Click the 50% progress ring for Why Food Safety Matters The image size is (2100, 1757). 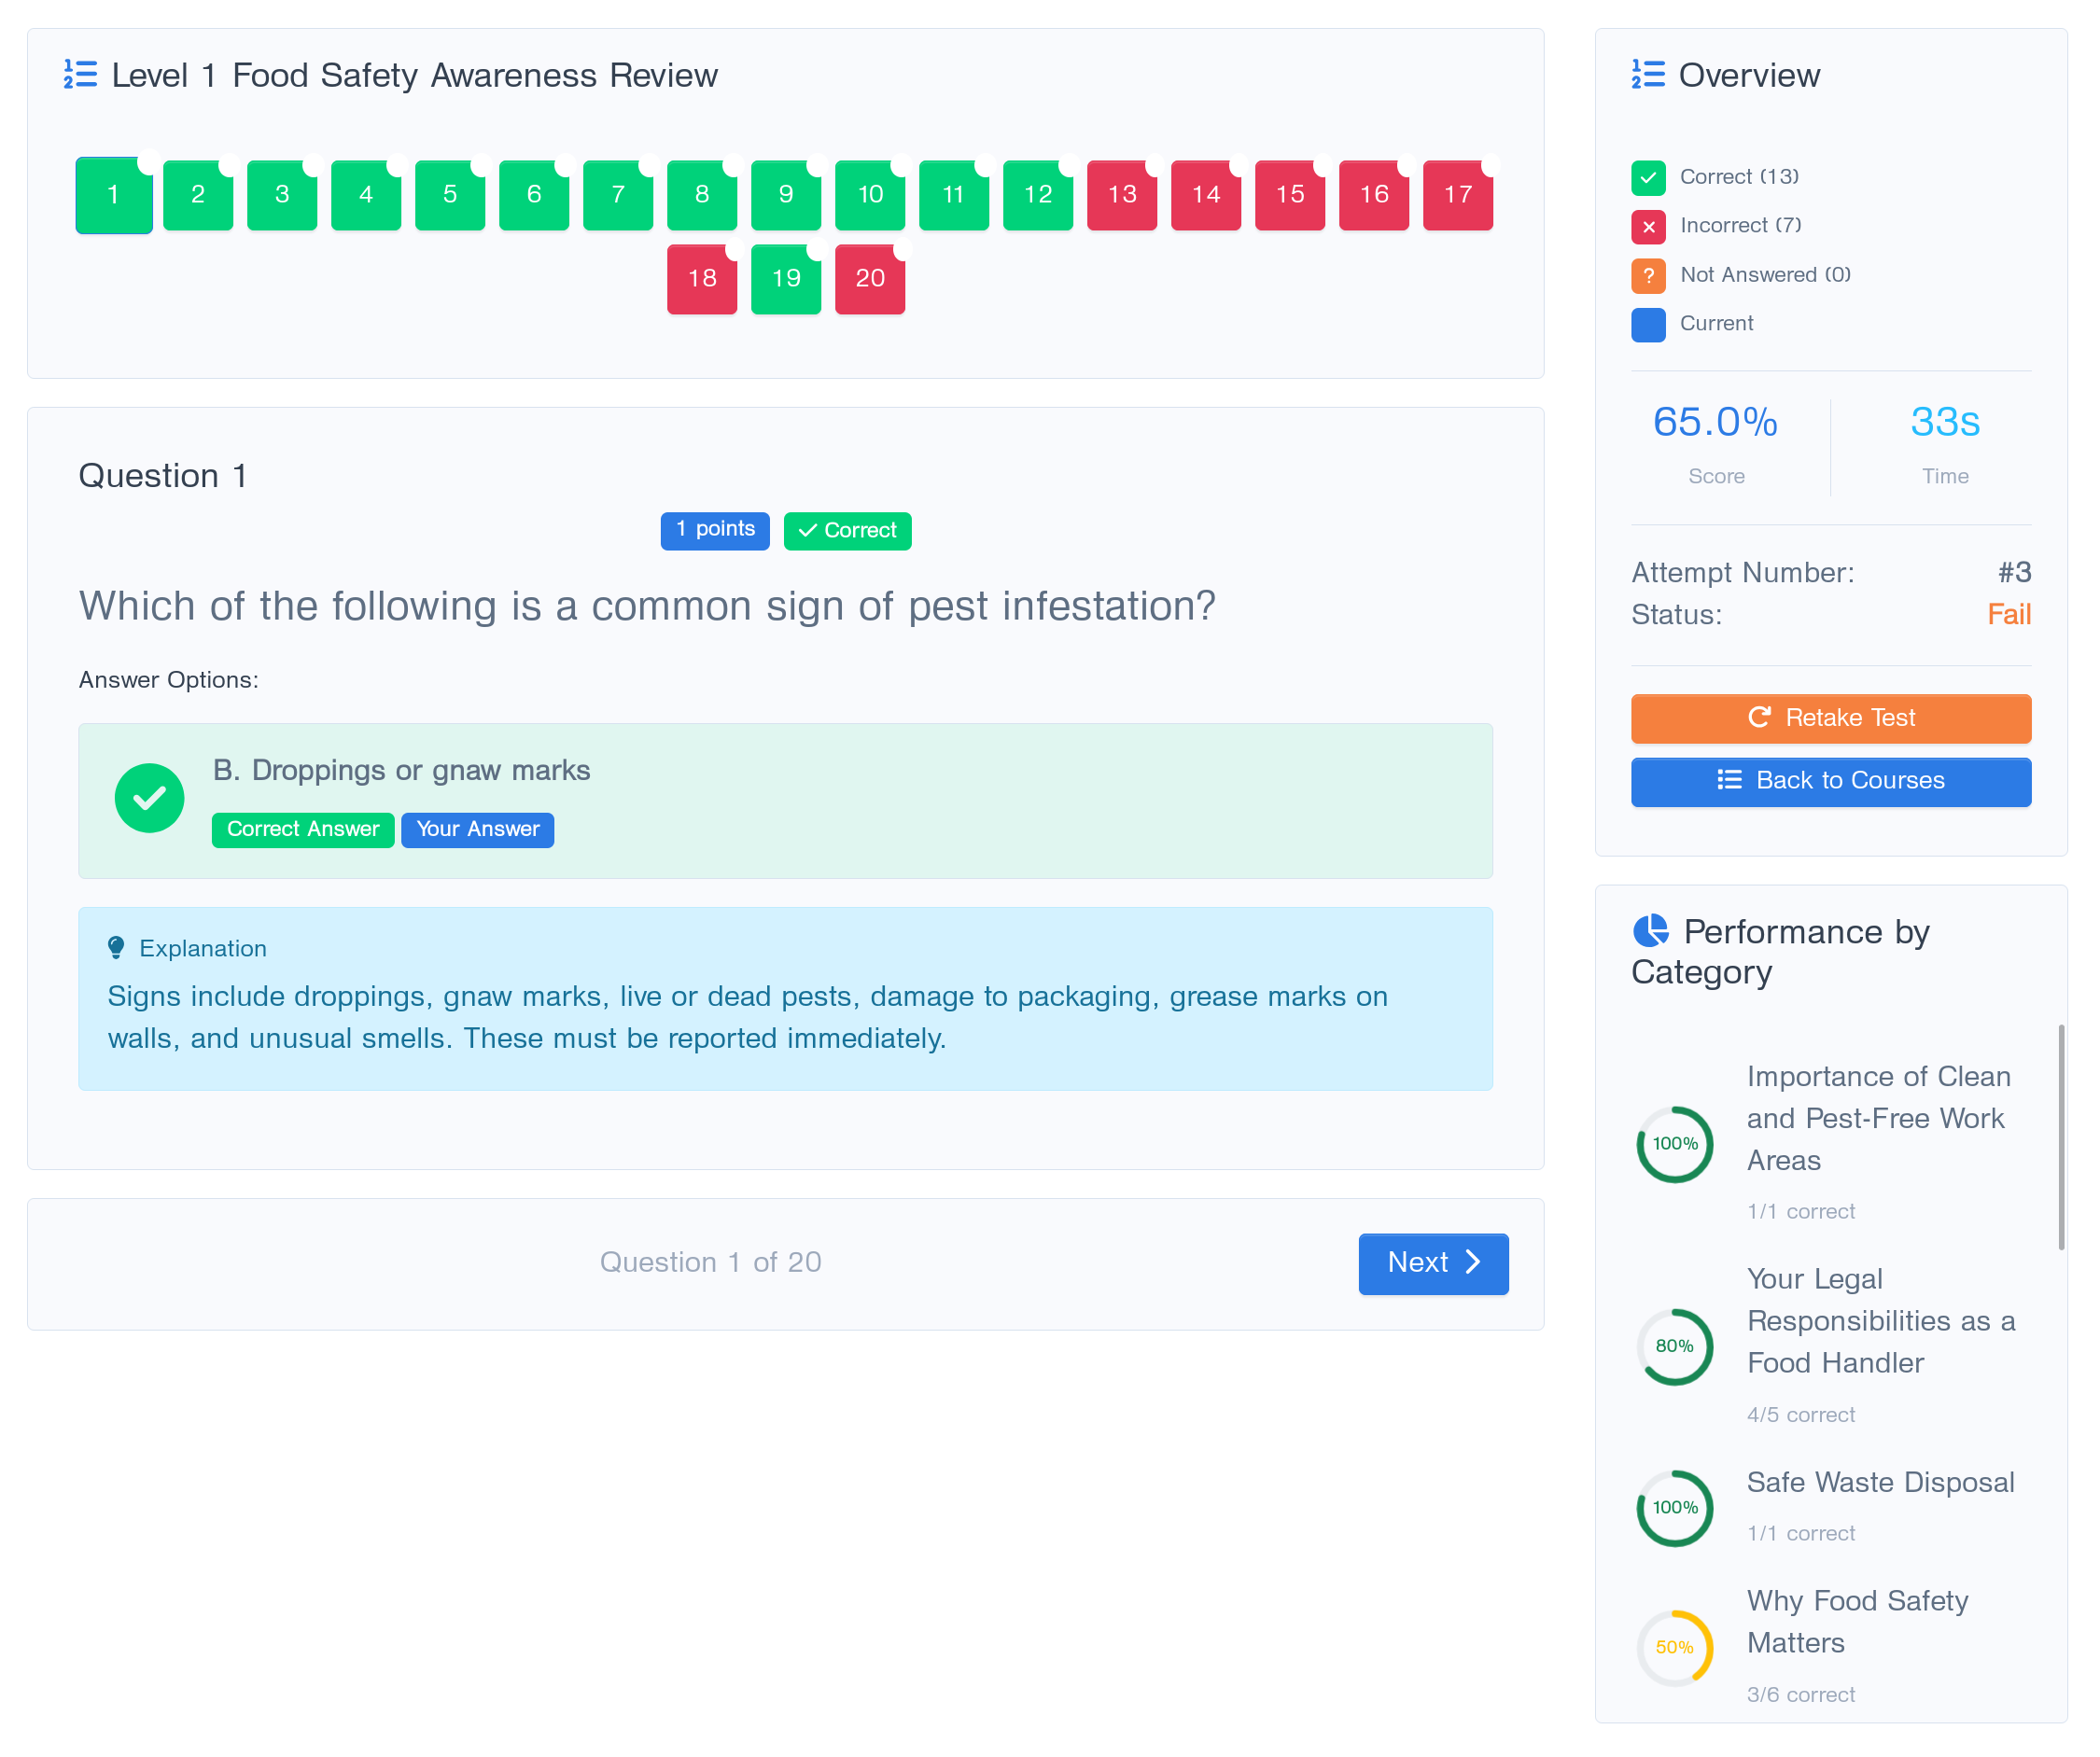1674,1647
